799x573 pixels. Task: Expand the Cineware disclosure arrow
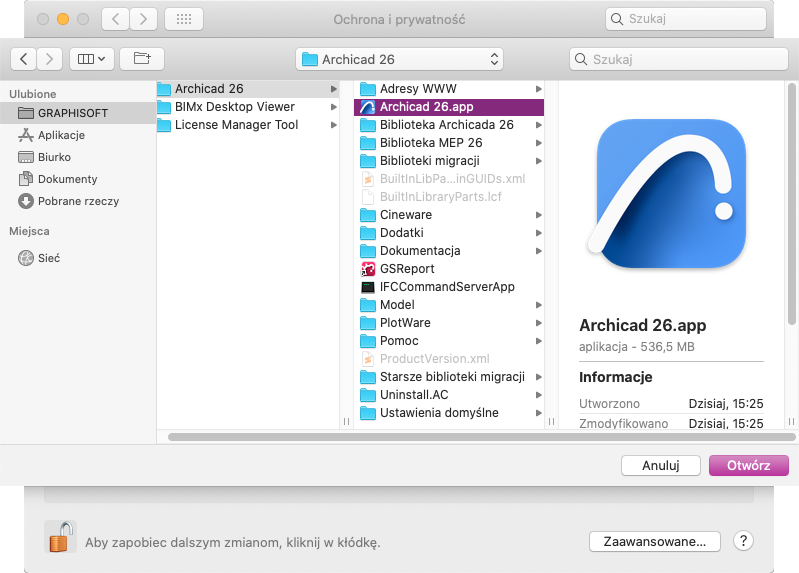539,215
